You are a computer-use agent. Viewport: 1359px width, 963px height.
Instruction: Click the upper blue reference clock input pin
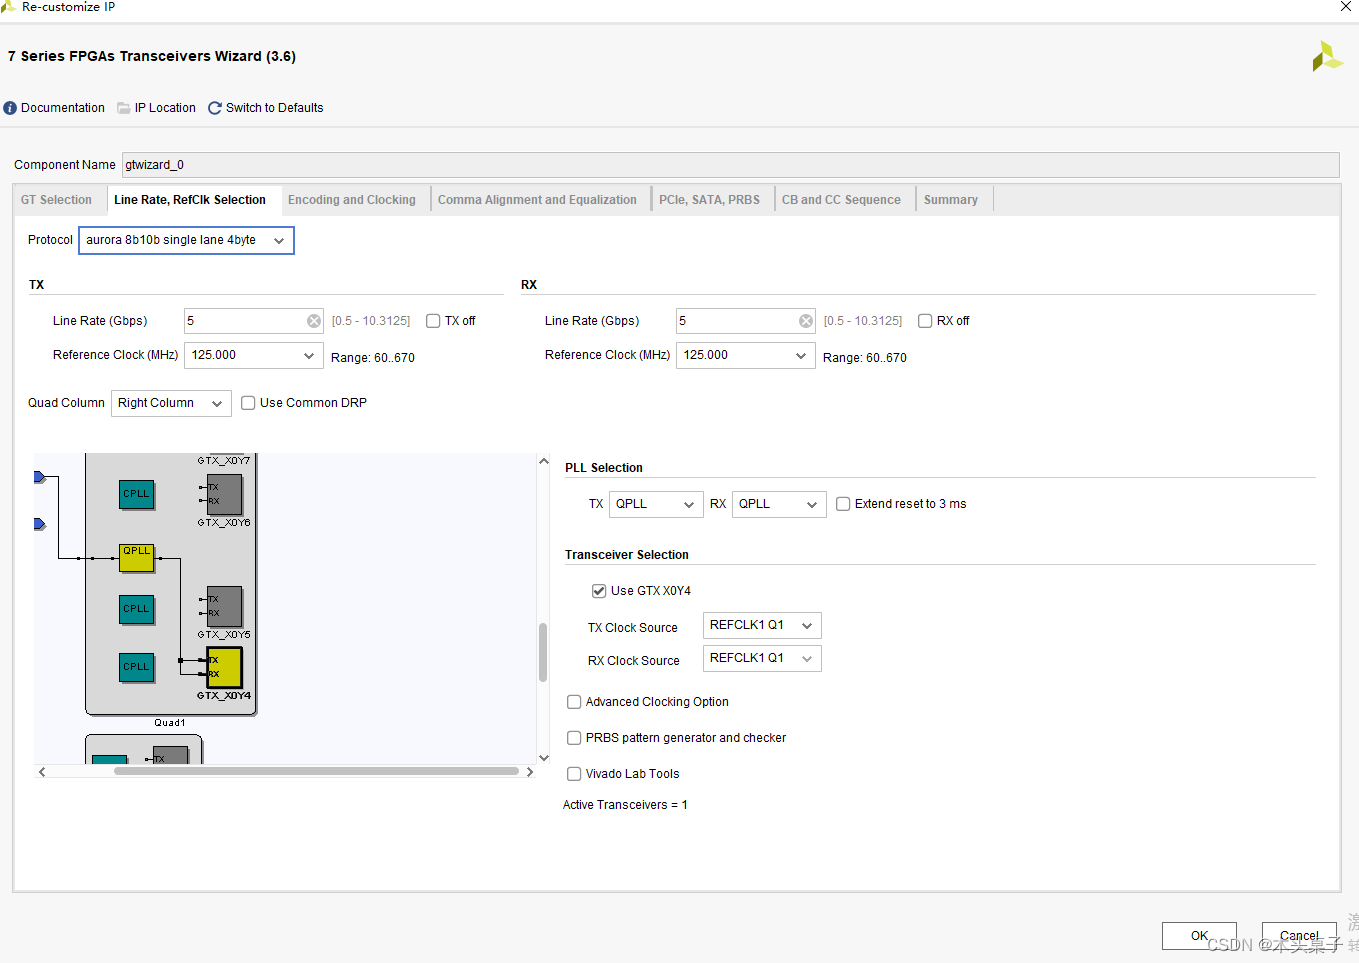[40, 477]
